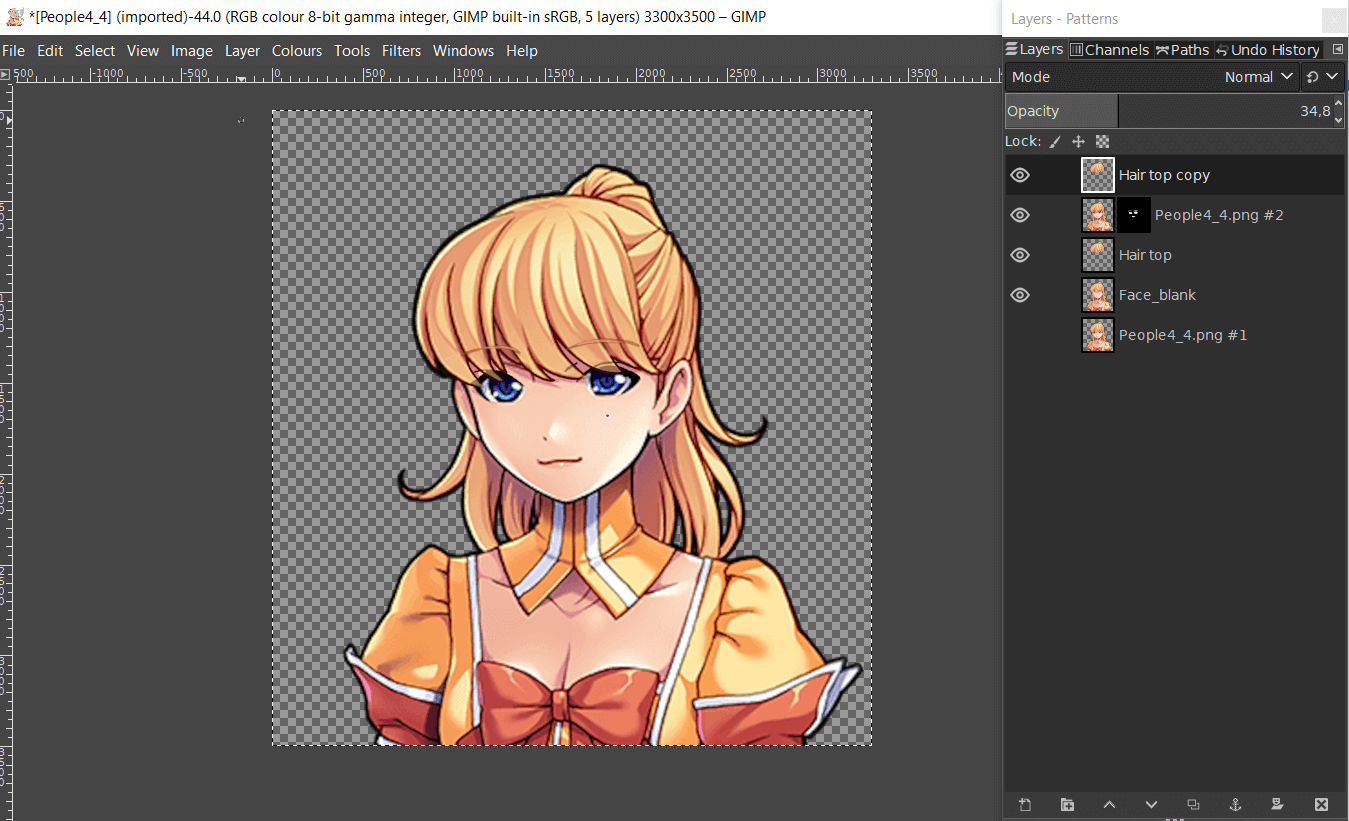Open the layer Mode dropdown

click(x=1152, y=77)
